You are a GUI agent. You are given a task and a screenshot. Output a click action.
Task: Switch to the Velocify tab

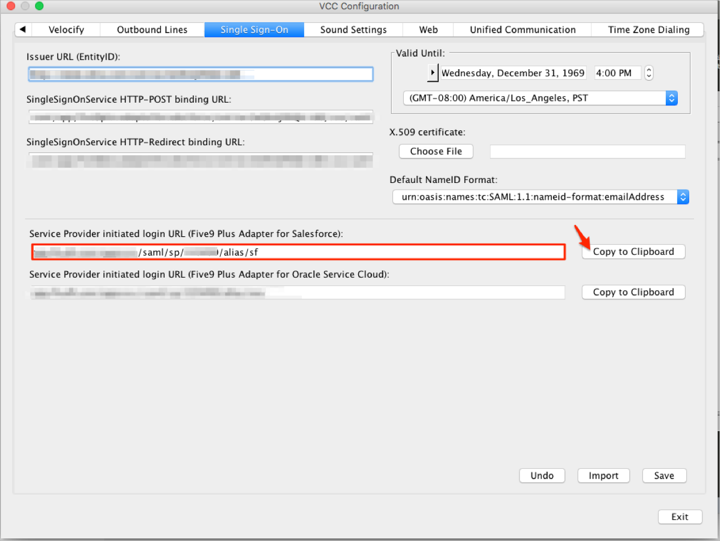(69, 30)
